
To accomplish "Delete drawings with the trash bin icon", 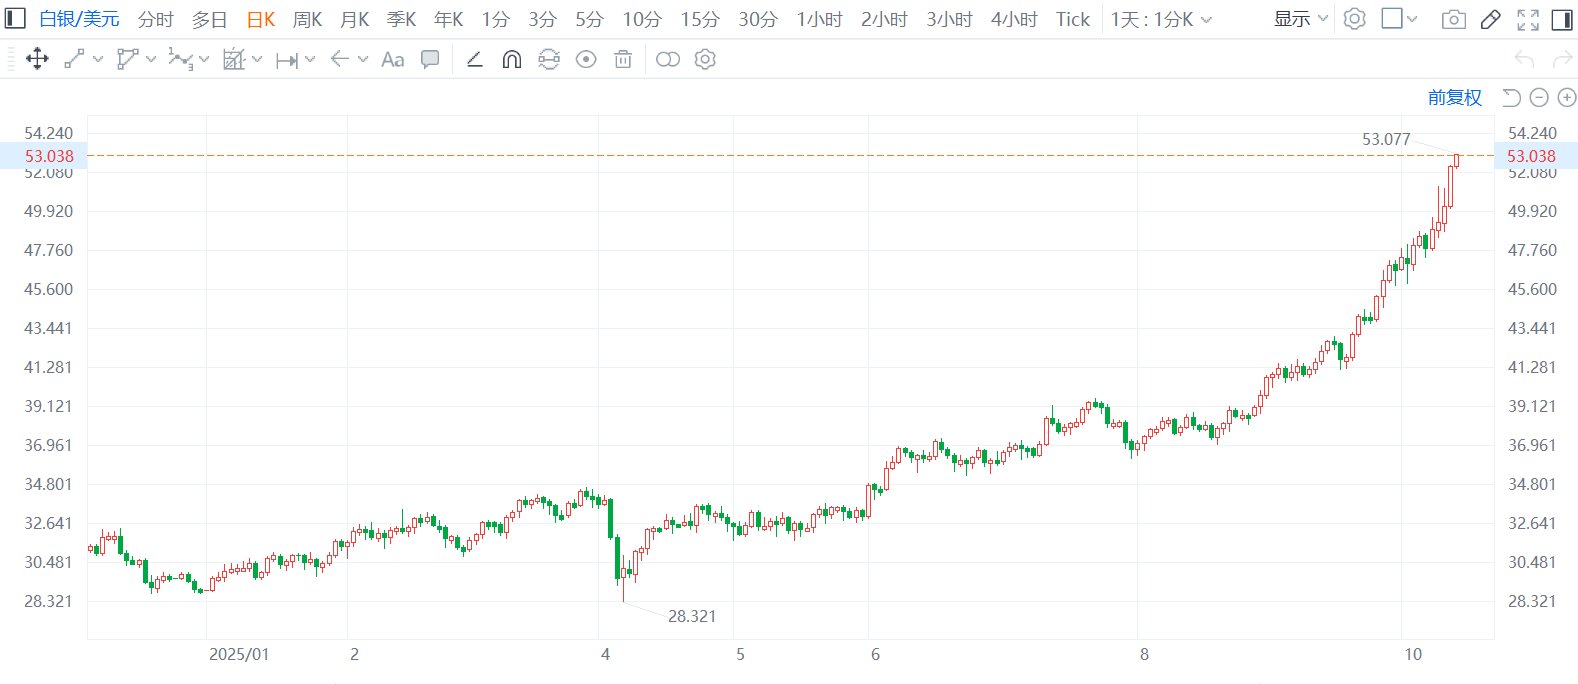I will [x=623, y=60].
